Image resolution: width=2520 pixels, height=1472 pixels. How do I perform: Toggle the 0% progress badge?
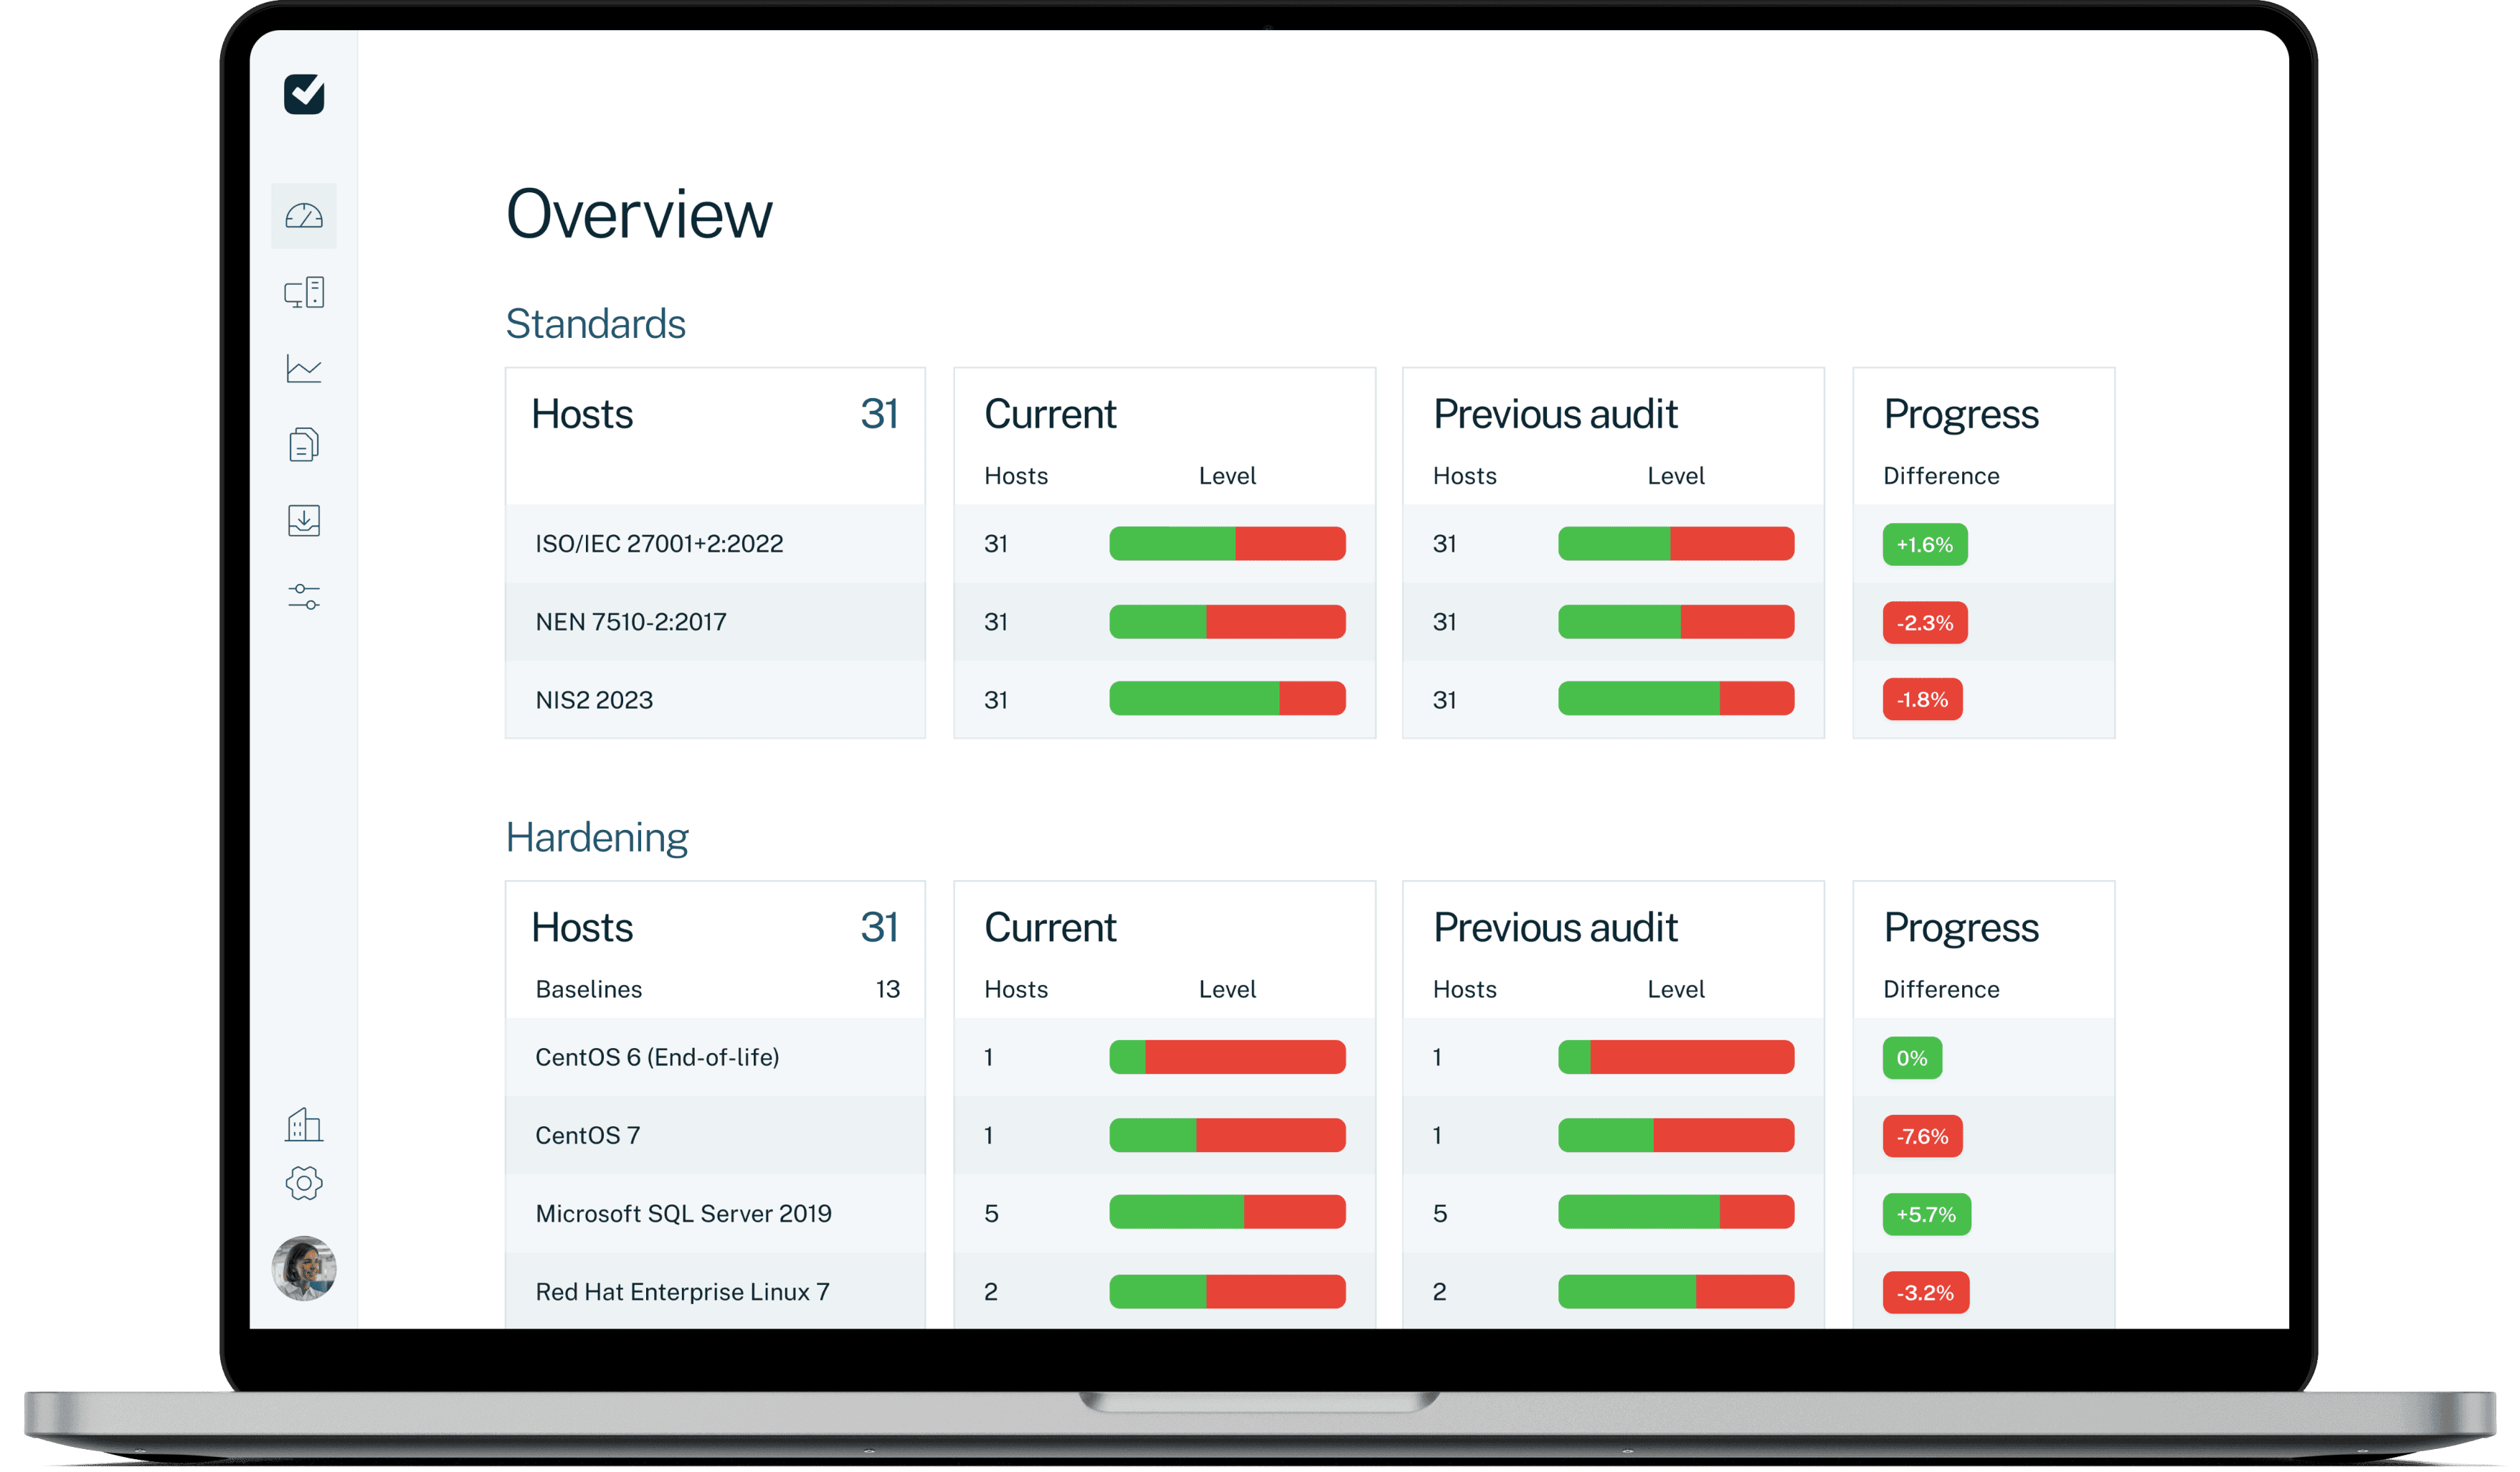click(x=1911, y=1057)
